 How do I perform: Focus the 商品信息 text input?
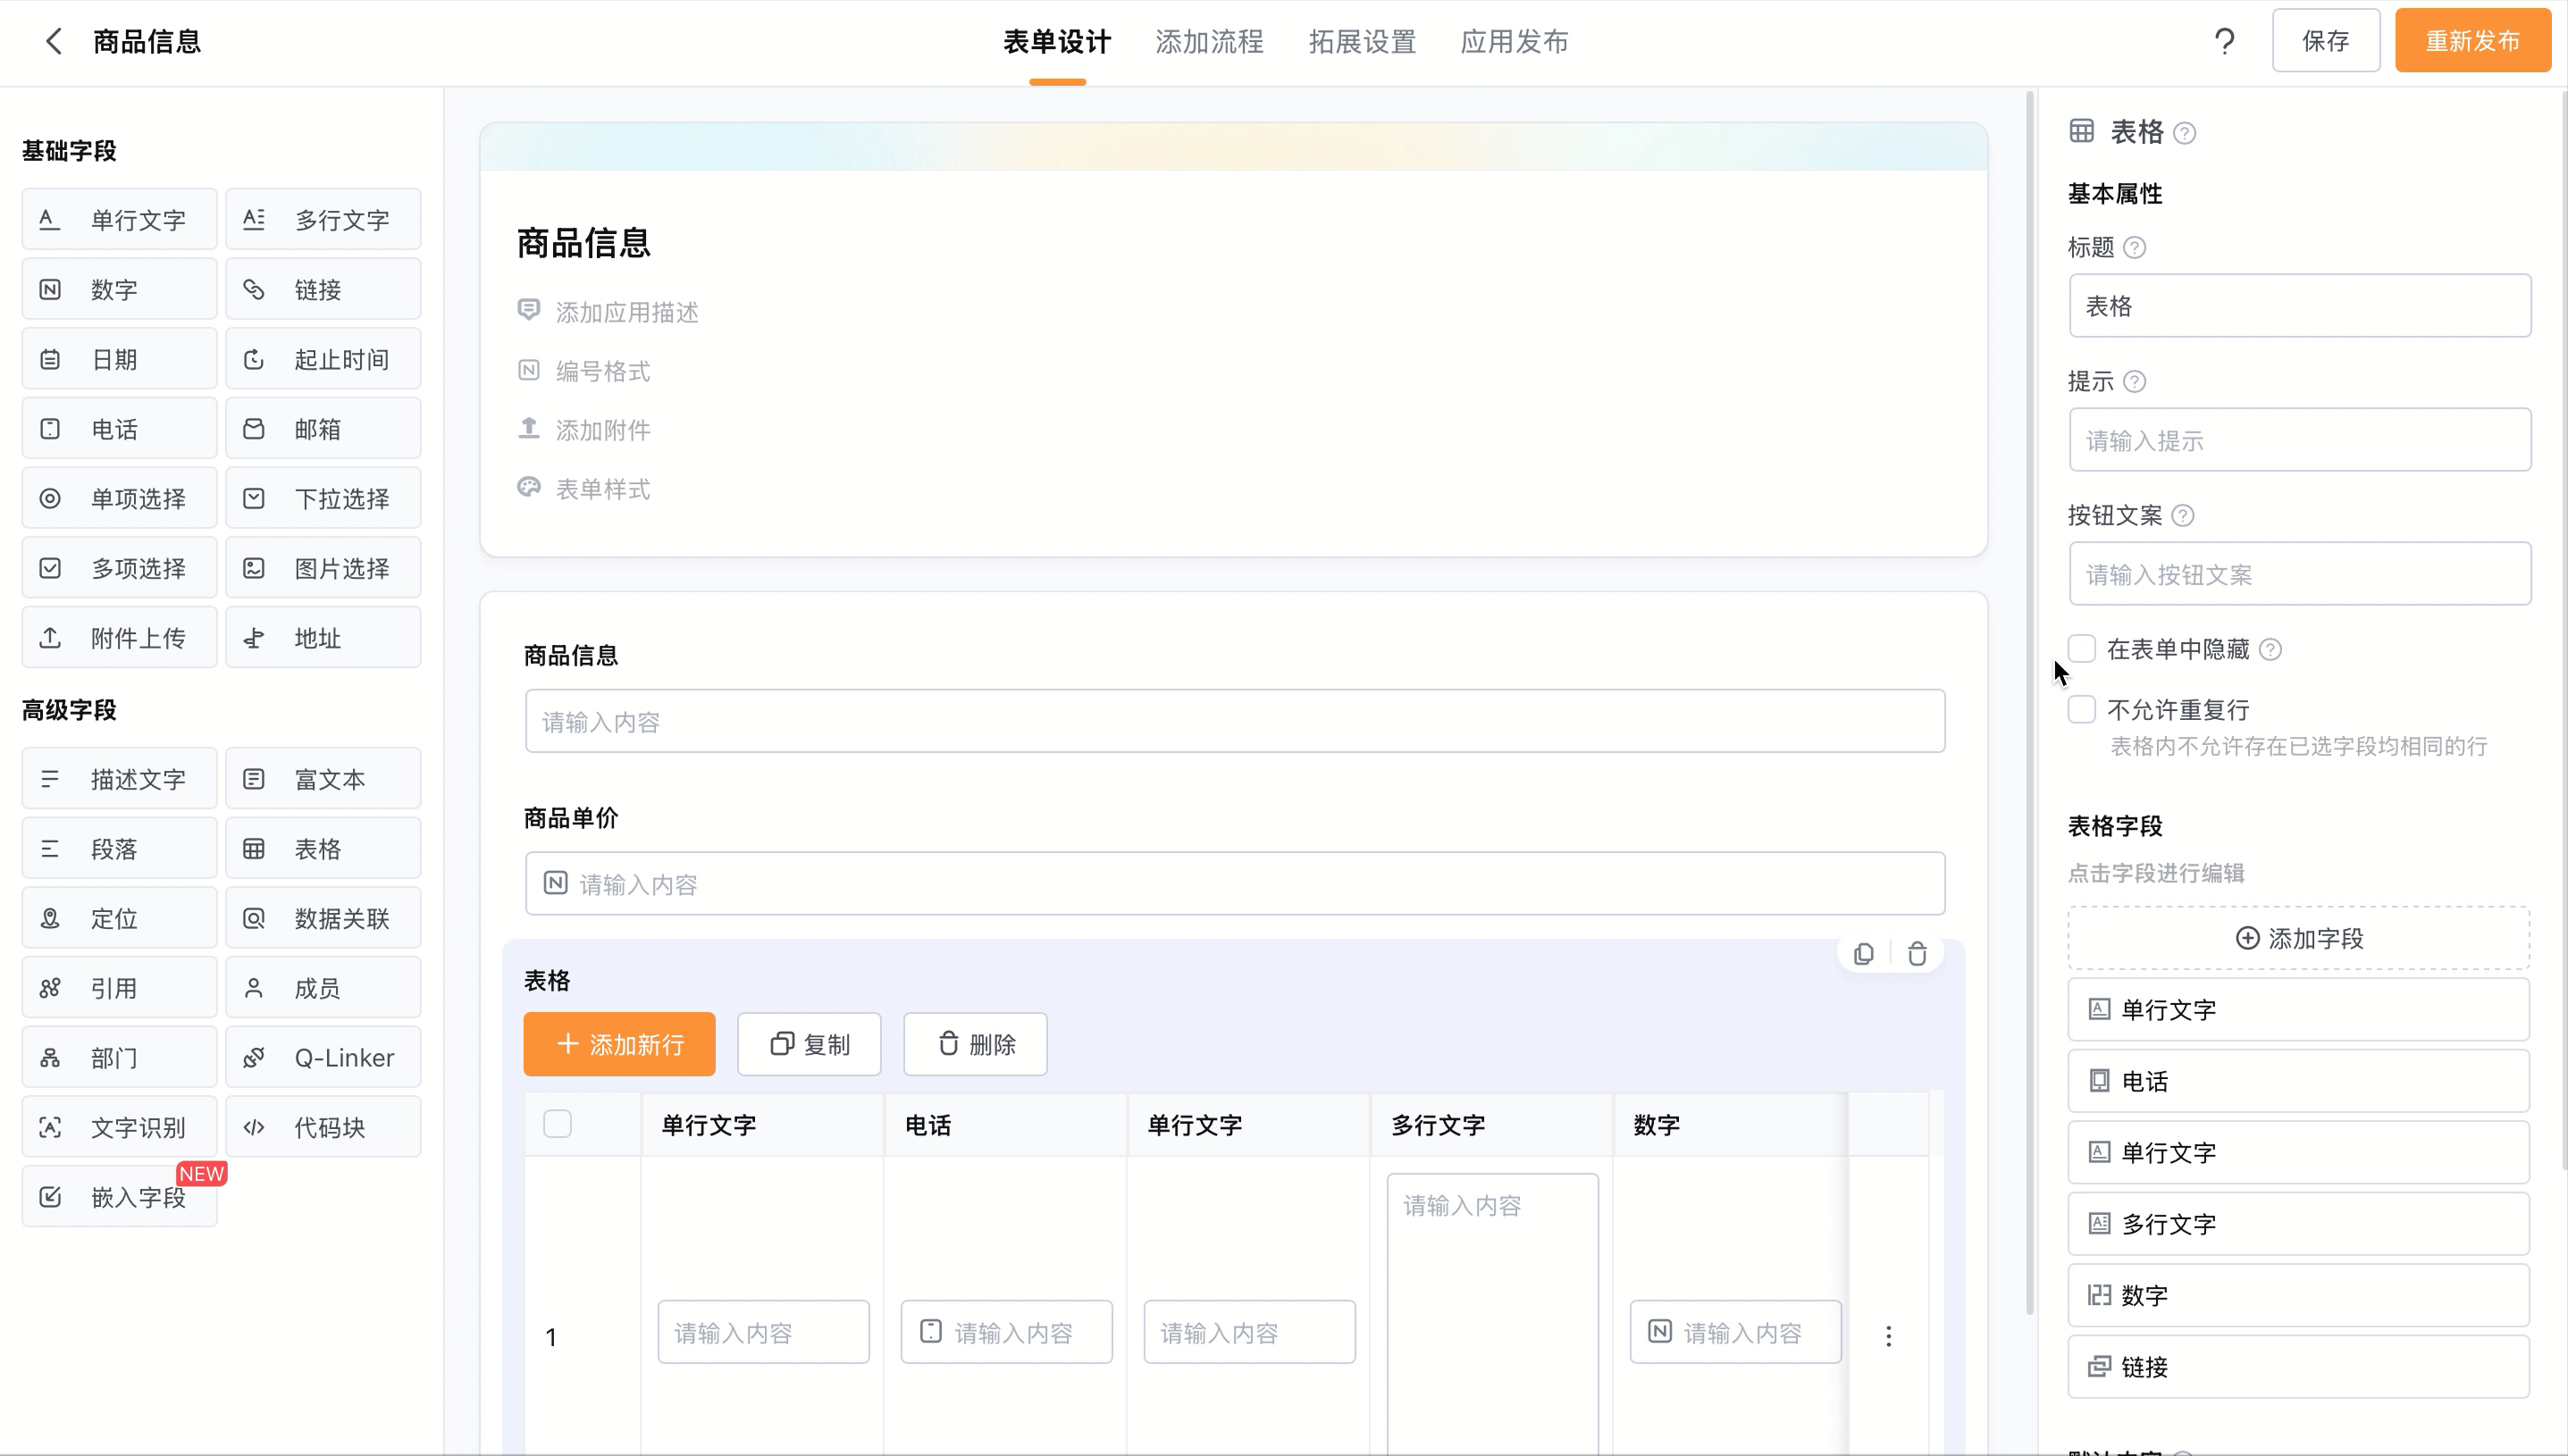[x=1235, y=721]
